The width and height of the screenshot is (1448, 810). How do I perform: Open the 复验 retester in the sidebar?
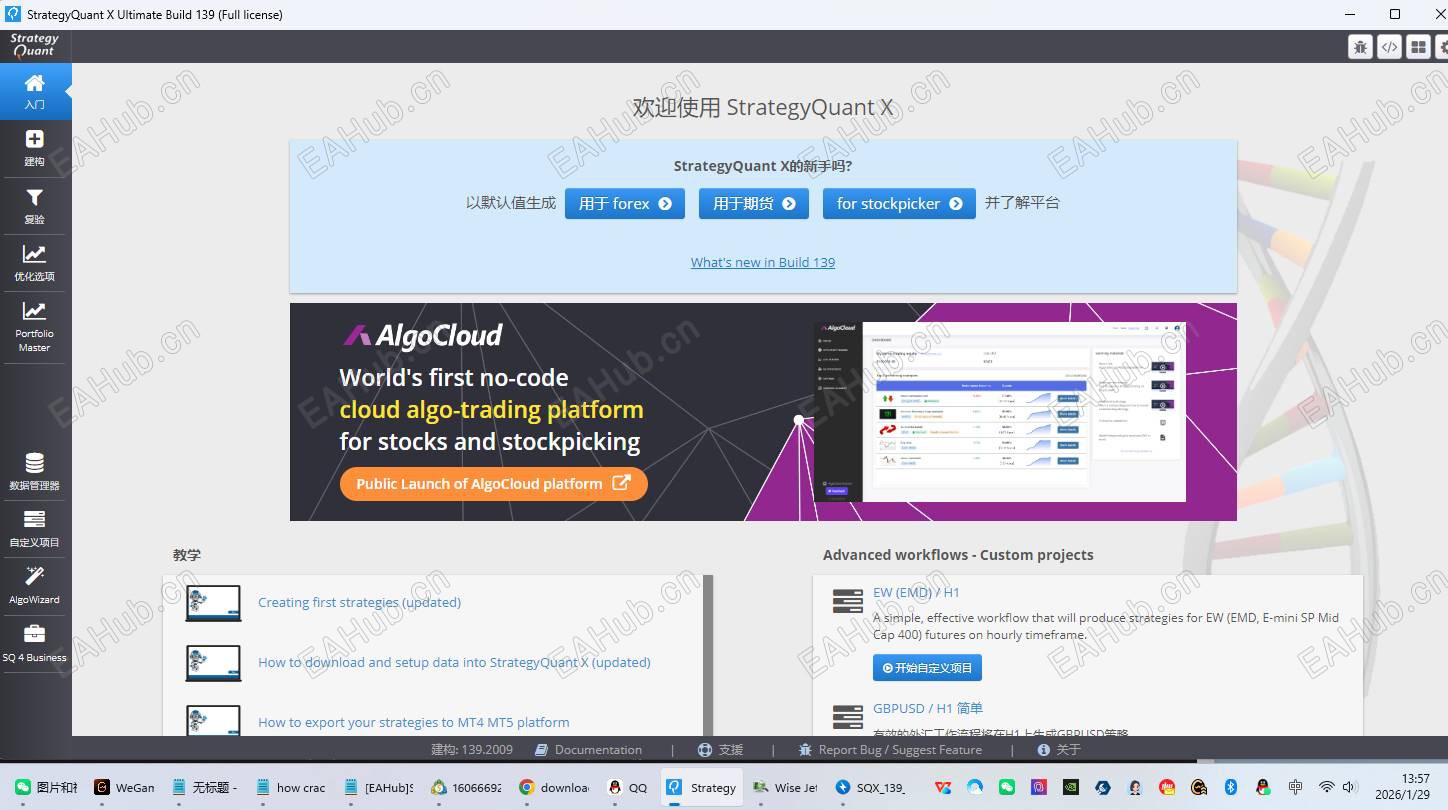pyautogui.click(x=35, y=206)
